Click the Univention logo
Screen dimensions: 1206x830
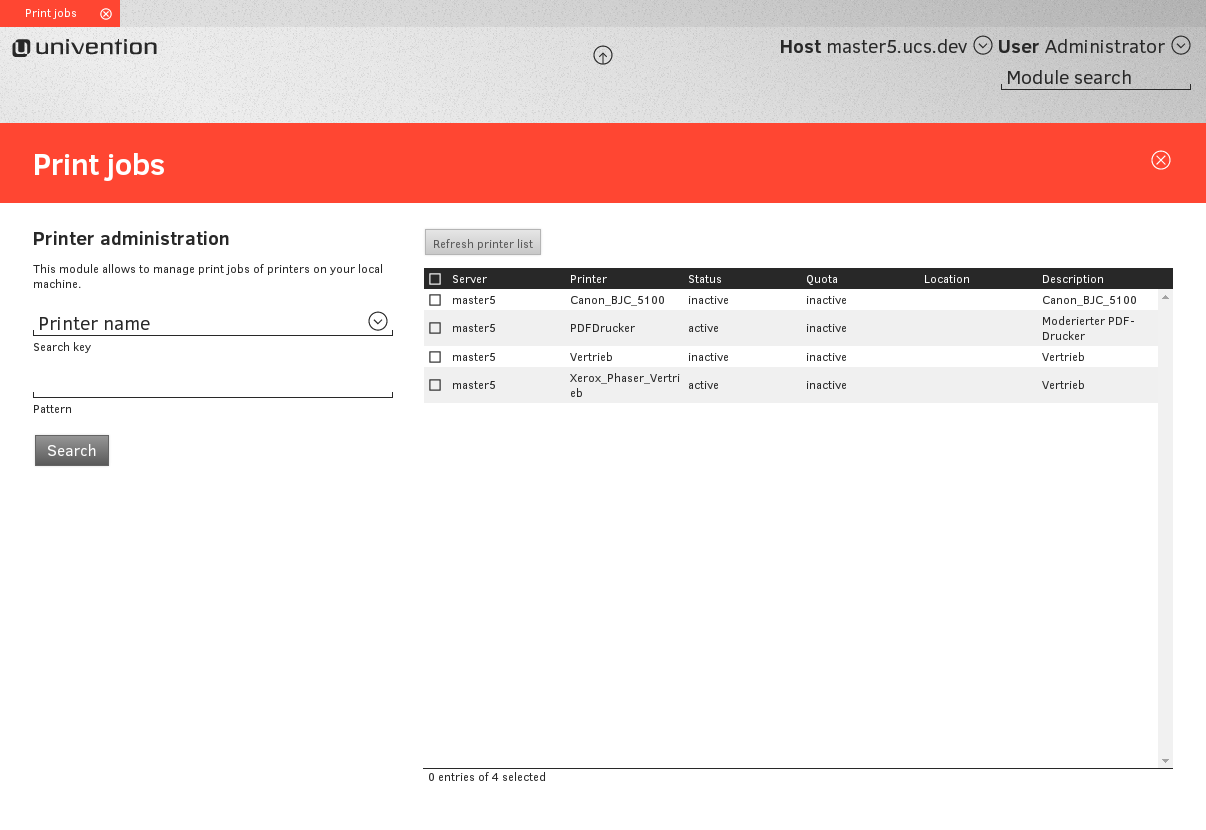(85, 48)
